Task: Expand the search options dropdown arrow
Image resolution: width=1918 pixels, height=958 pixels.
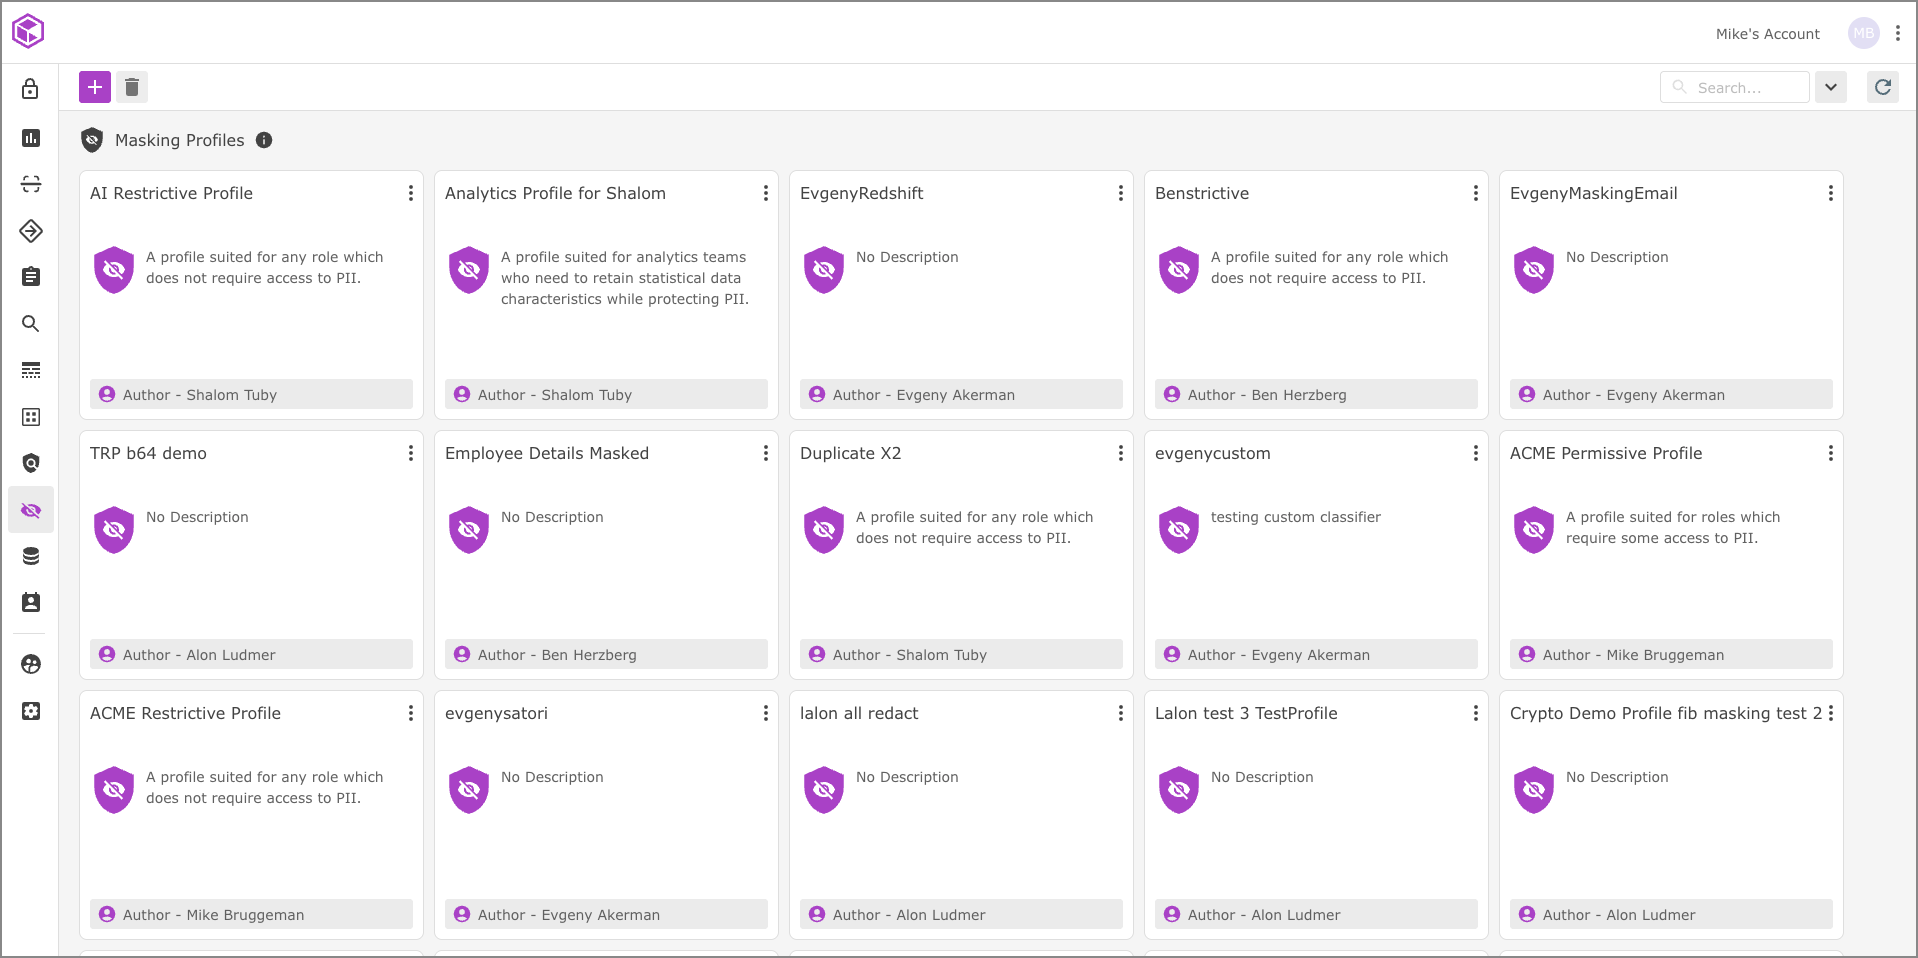Action: click(x=1830, y=87)
